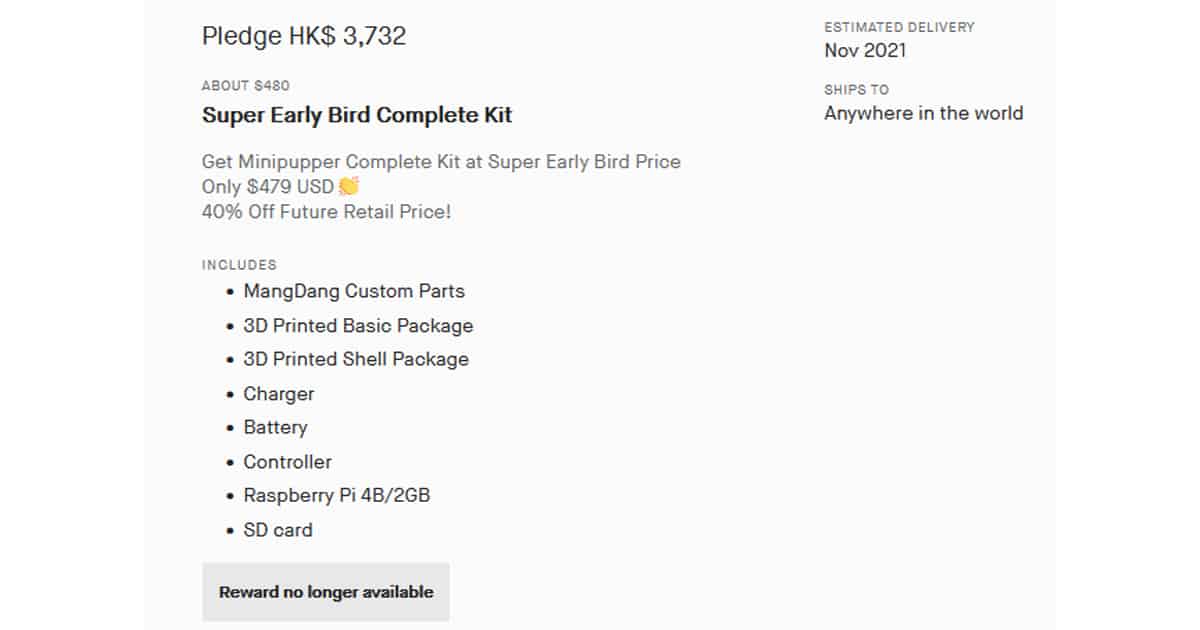This screenshot has height=630, width=1200.
Task: Select the MangDang Custom Parts list item
Action: (x=354, y=291)
